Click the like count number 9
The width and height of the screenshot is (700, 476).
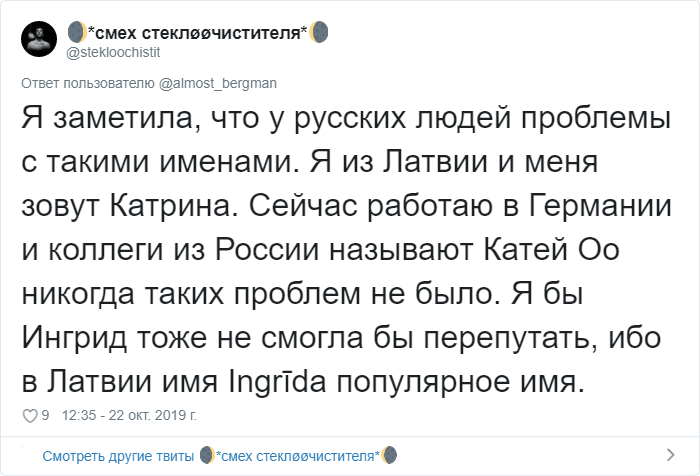pyautogui.click(x=45, y=414)
